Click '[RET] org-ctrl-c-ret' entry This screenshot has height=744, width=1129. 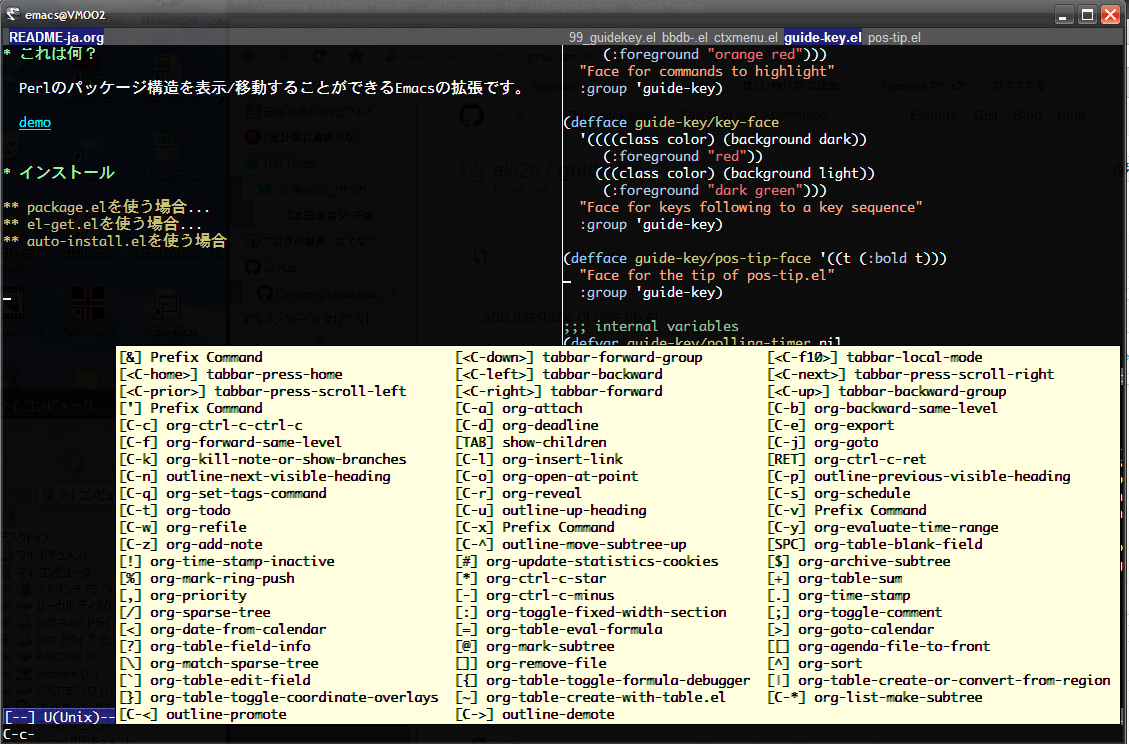pyautogui.click(x=847, y=460)
